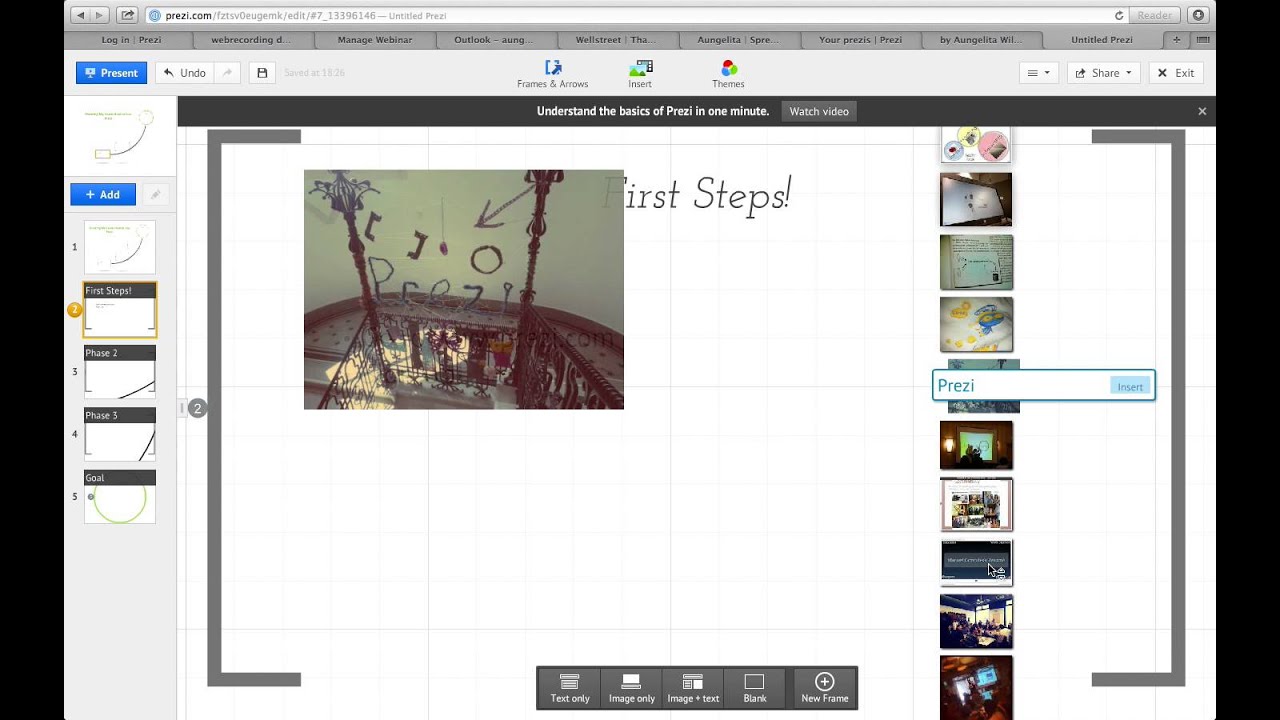Click the First Steps! title text
The width and height of the screenshot is (1280, 720).
coord(697,194)
